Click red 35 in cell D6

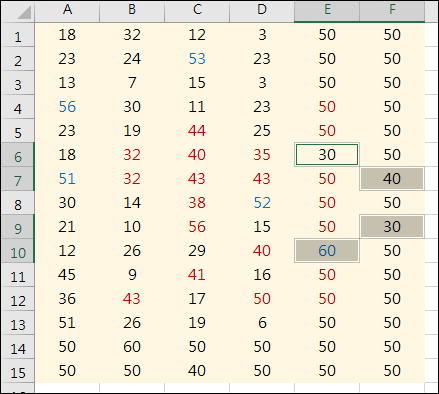(x=262, y=155)
